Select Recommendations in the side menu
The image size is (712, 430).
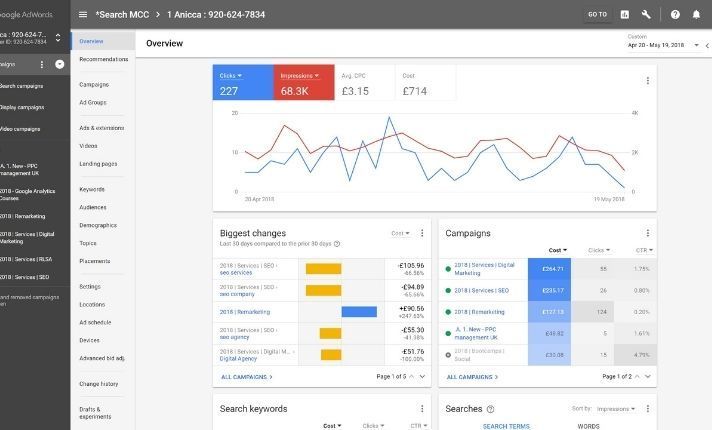tap(103, 59)
